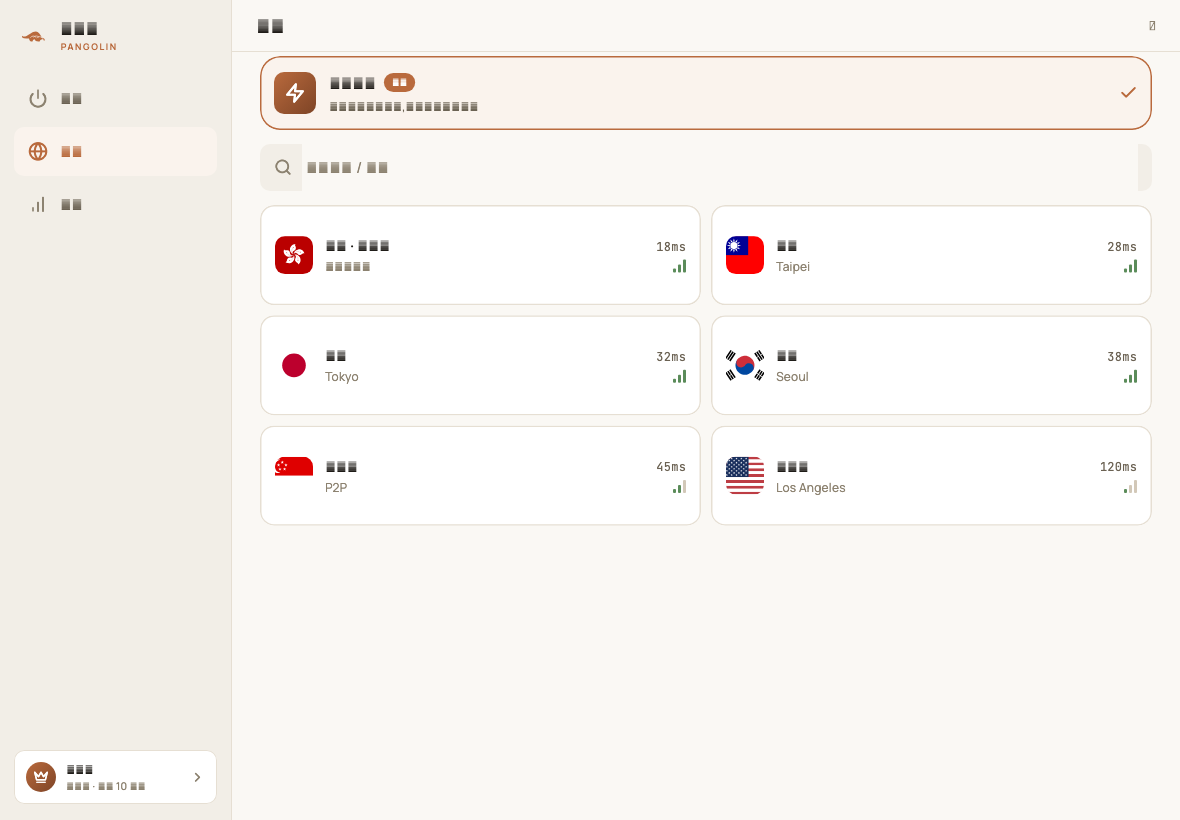Image resolution: width=1180 pixels, height=820 pixels.
Task: Select the Tokyo server node
Action: (x=480, y=366)
